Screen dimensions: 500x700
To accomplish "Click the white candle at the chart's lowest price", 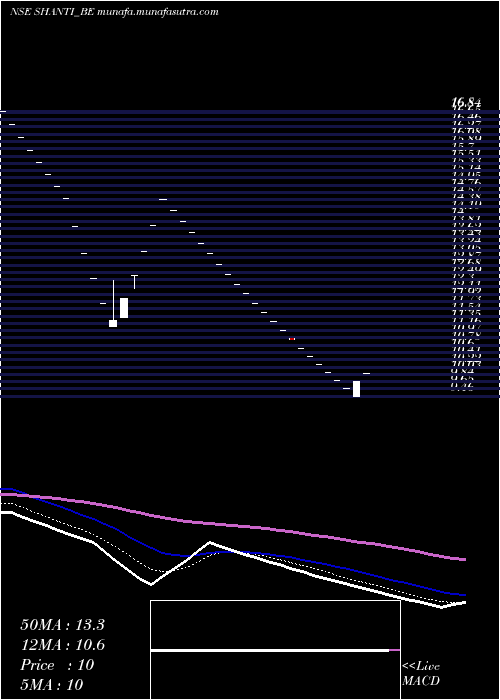I will click(x=356, y=388).
